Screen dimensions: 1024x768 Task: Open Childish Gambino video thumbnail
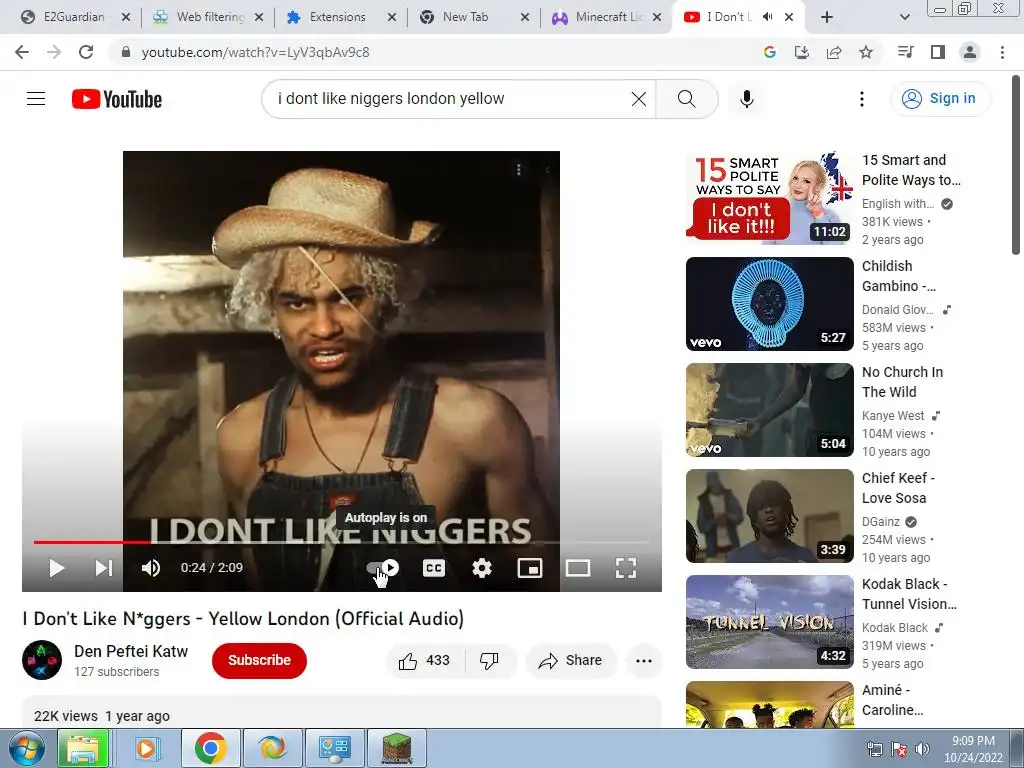(x=769, y=304)
